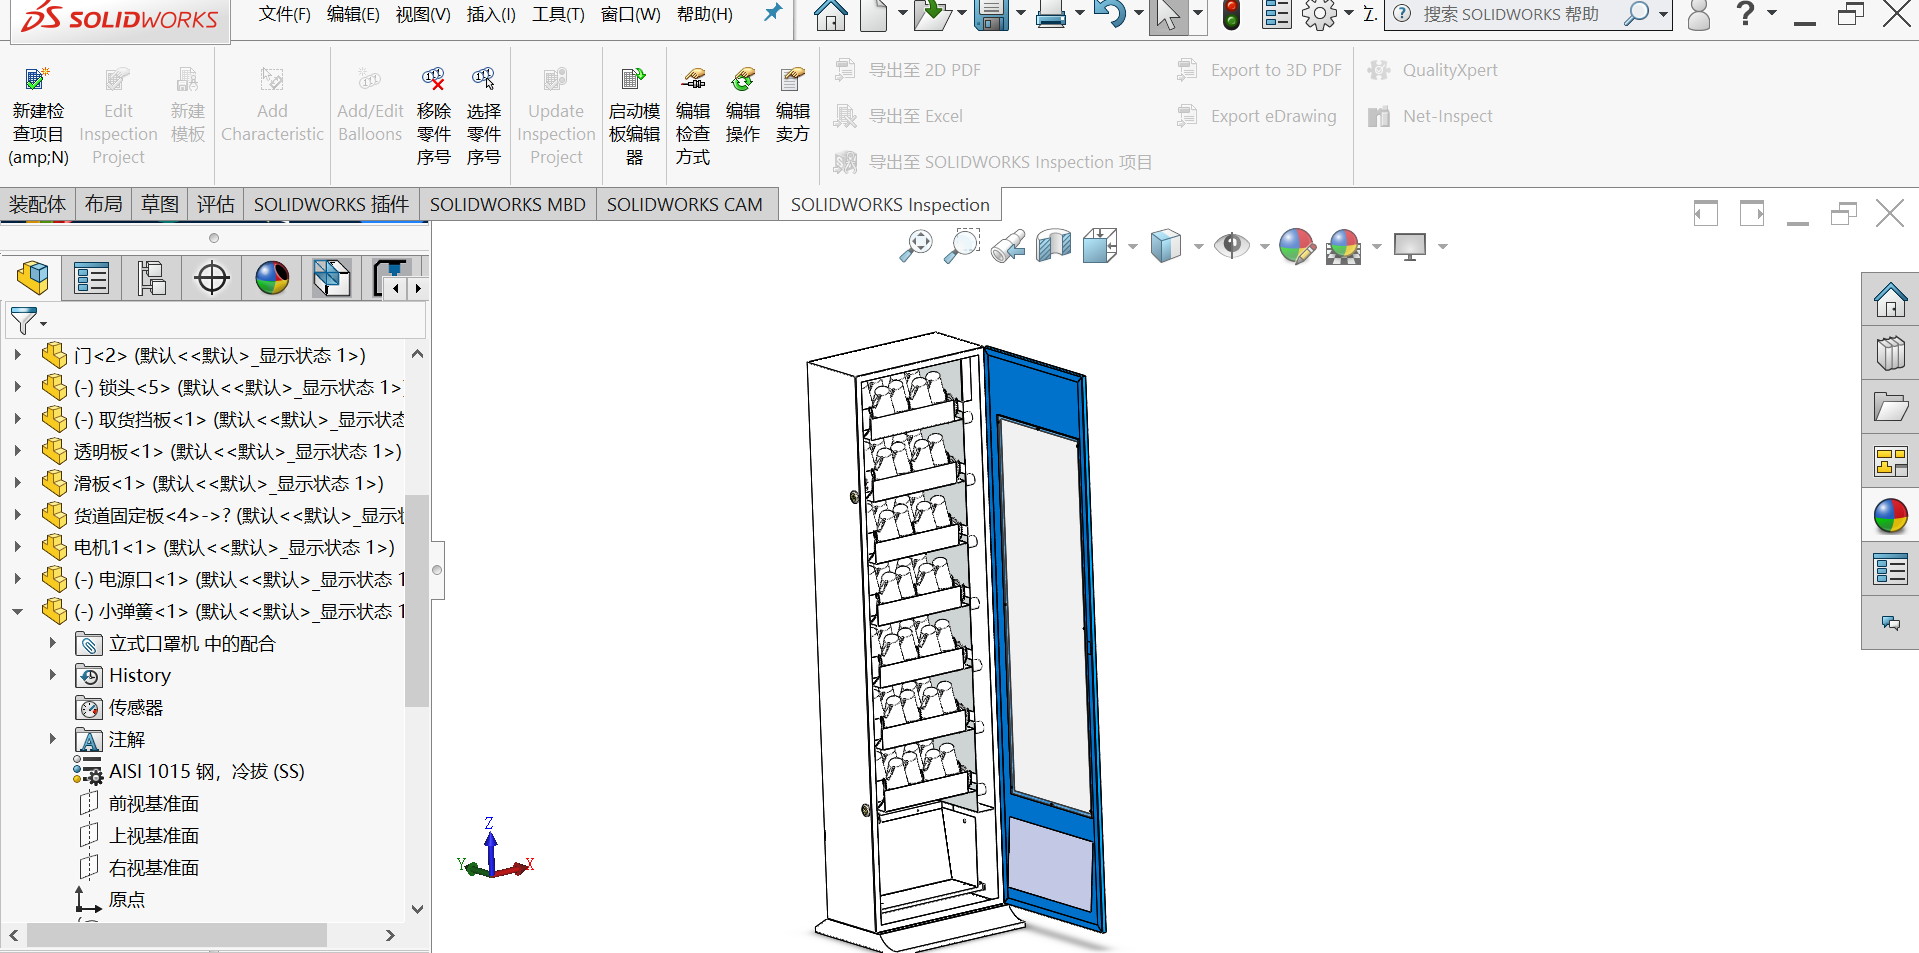Toggle Hide/Show Items eye icon
This screenshot has height=953, width=1919.
1231,246
